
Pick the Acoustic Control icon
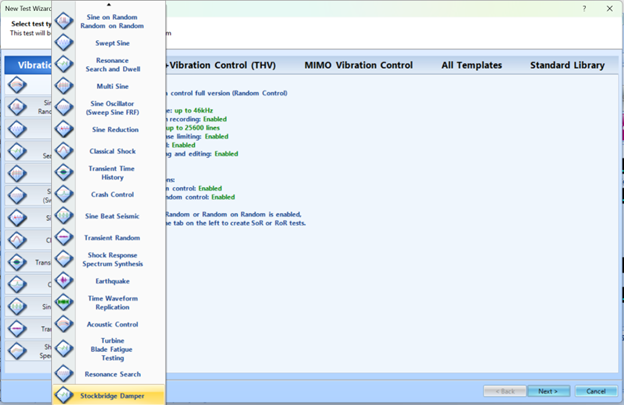pos(64,324)
